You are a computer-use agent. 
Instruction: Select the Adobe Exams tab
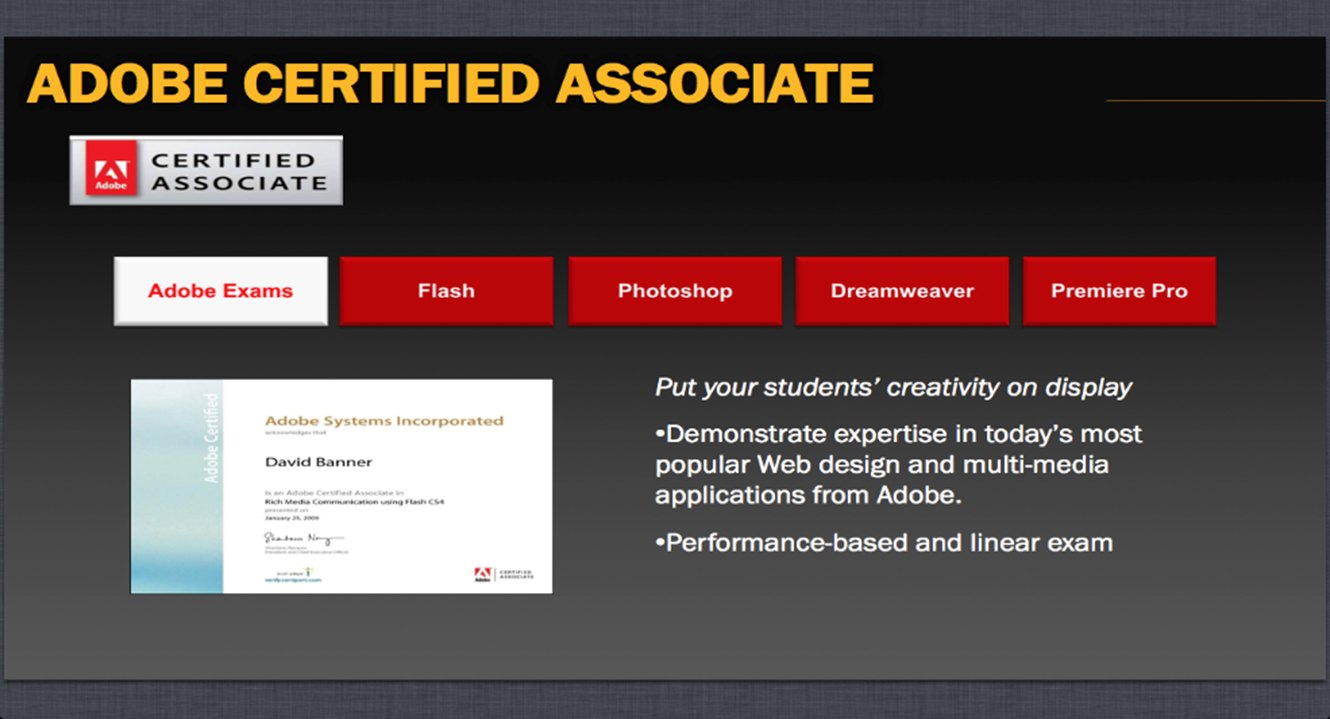220,291
